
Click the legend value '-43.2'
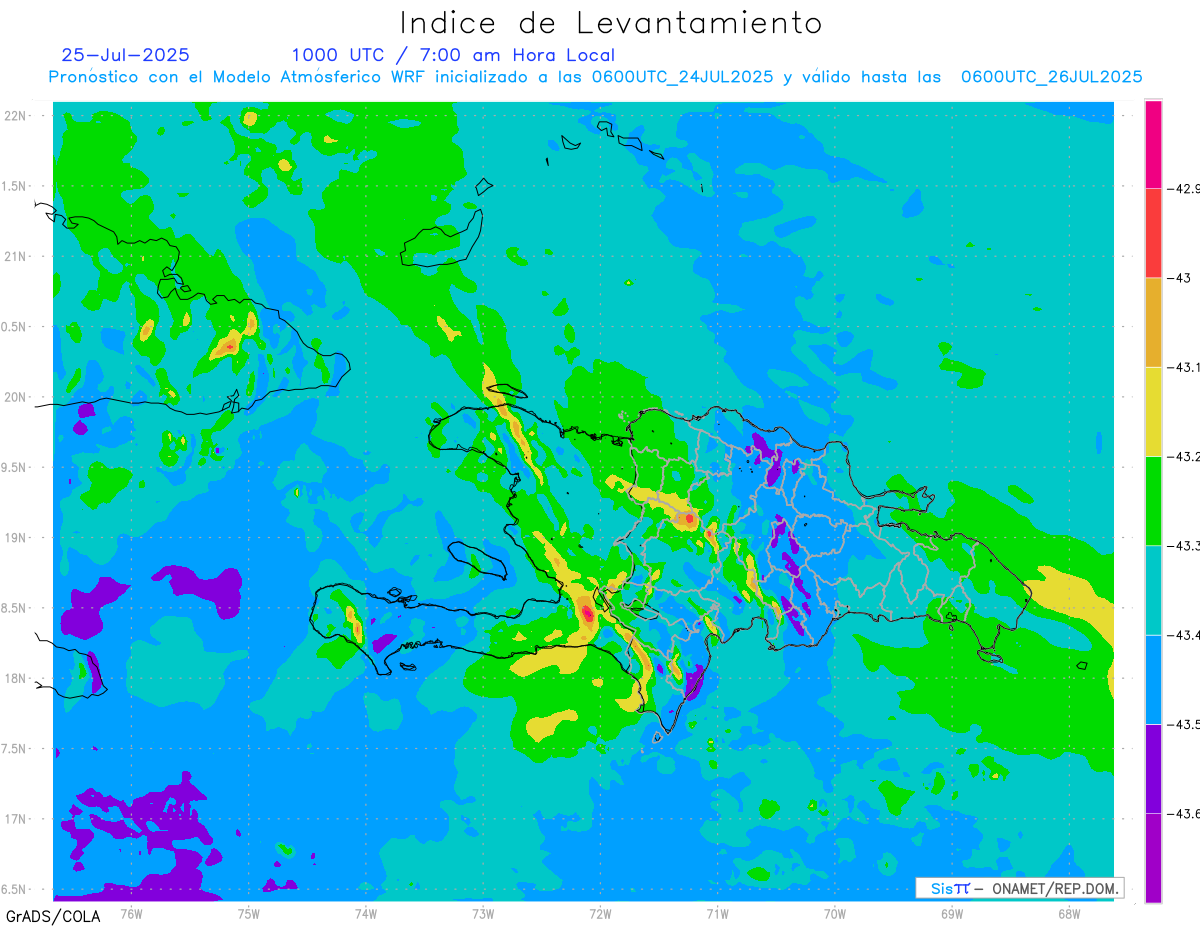point(1184,456)
